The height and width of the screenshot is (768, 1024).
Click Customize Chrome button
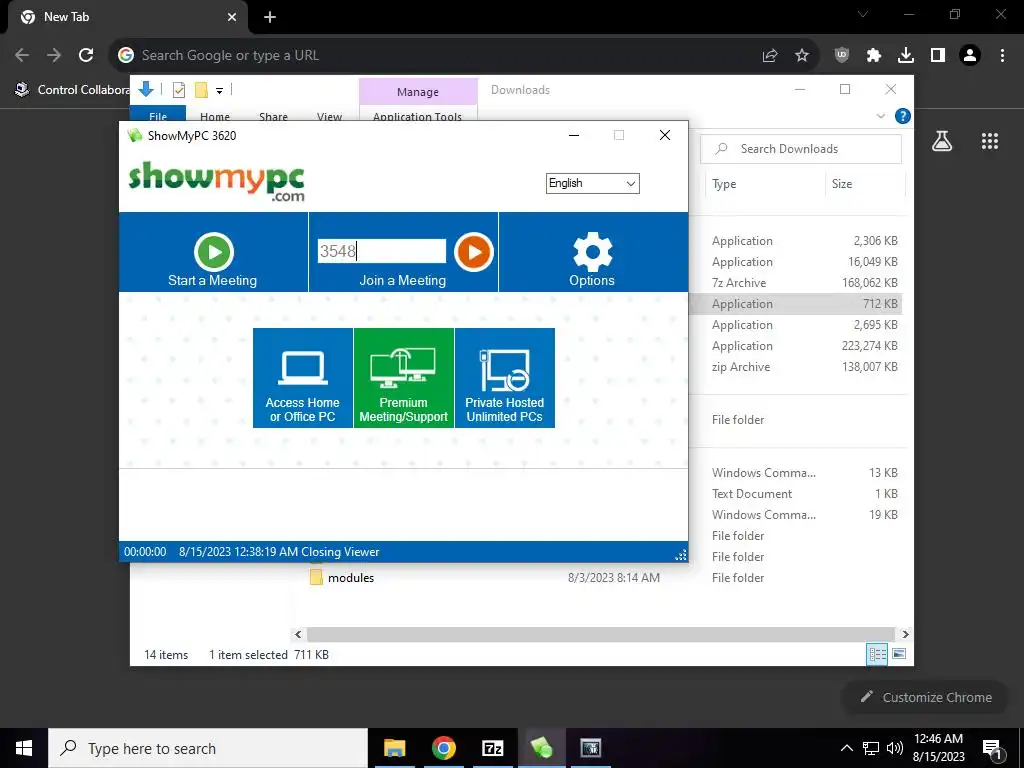pos(926,697)
